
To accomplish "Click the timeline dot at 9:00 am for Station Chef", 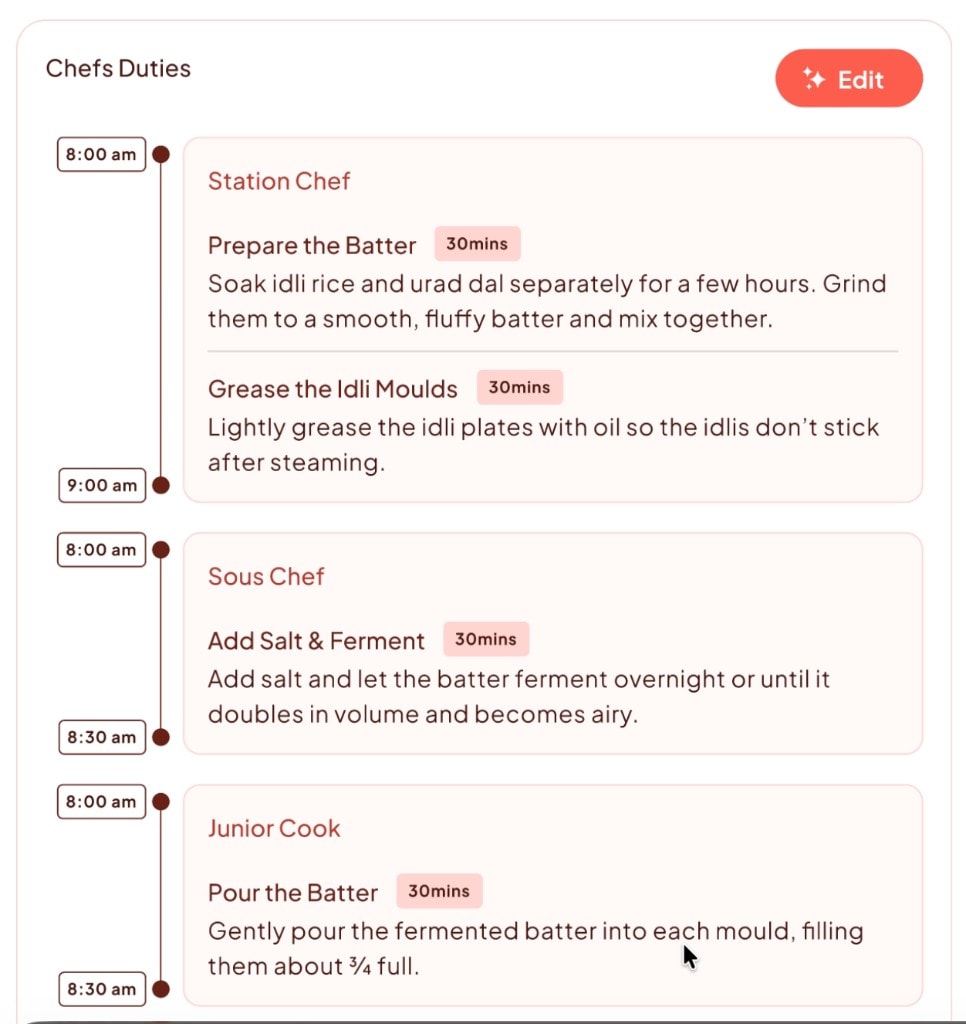I will pyautogui.click(x=161, y=486).
